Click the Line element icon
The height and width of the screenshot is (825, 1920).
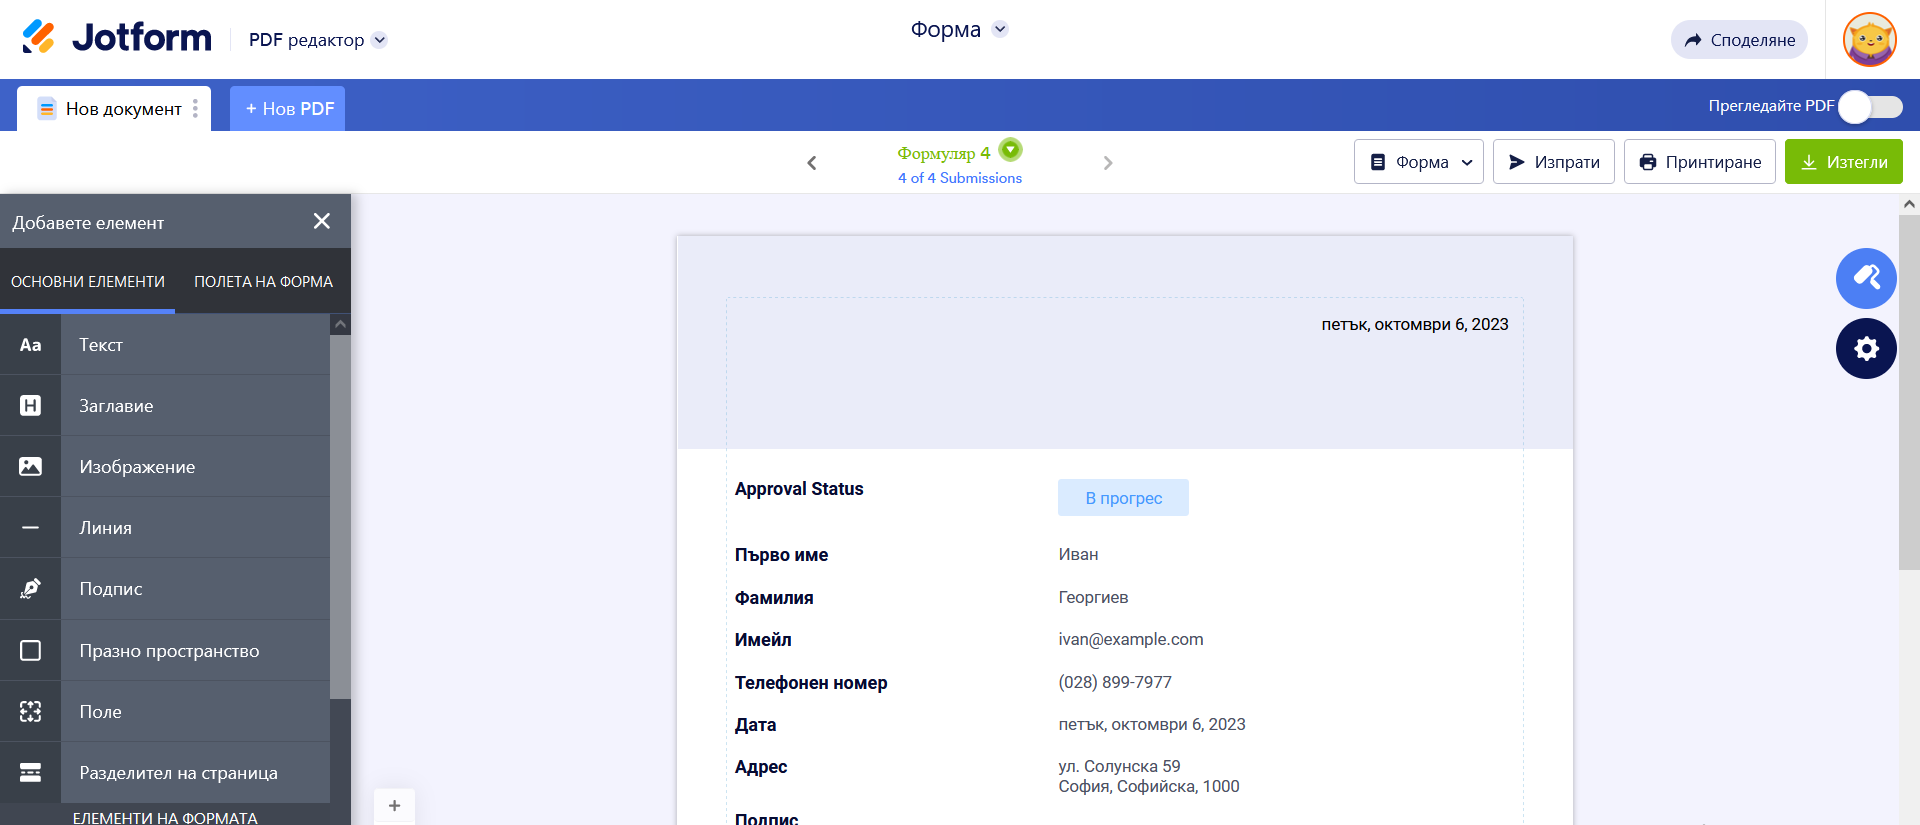[30, 528]
